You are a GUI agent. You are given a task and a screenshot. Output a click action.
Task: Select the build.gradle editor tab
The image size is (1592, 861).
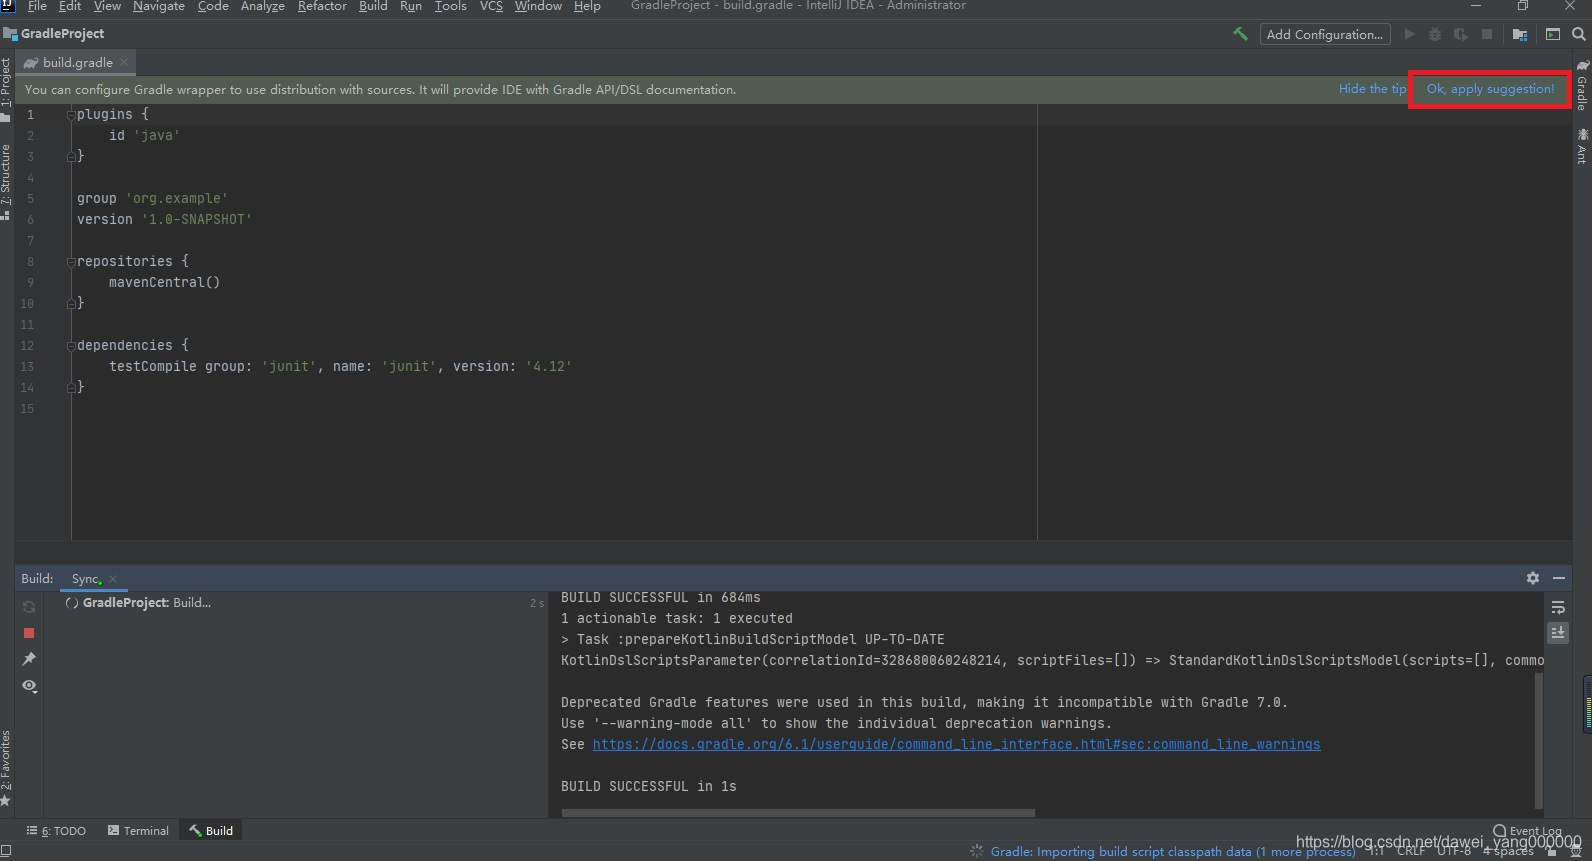coord(77,62)
